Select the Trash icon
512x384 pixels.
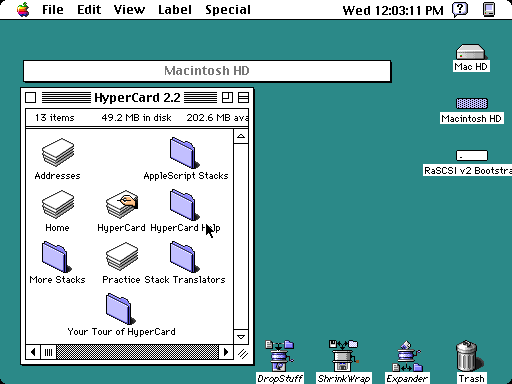[470, 356]
